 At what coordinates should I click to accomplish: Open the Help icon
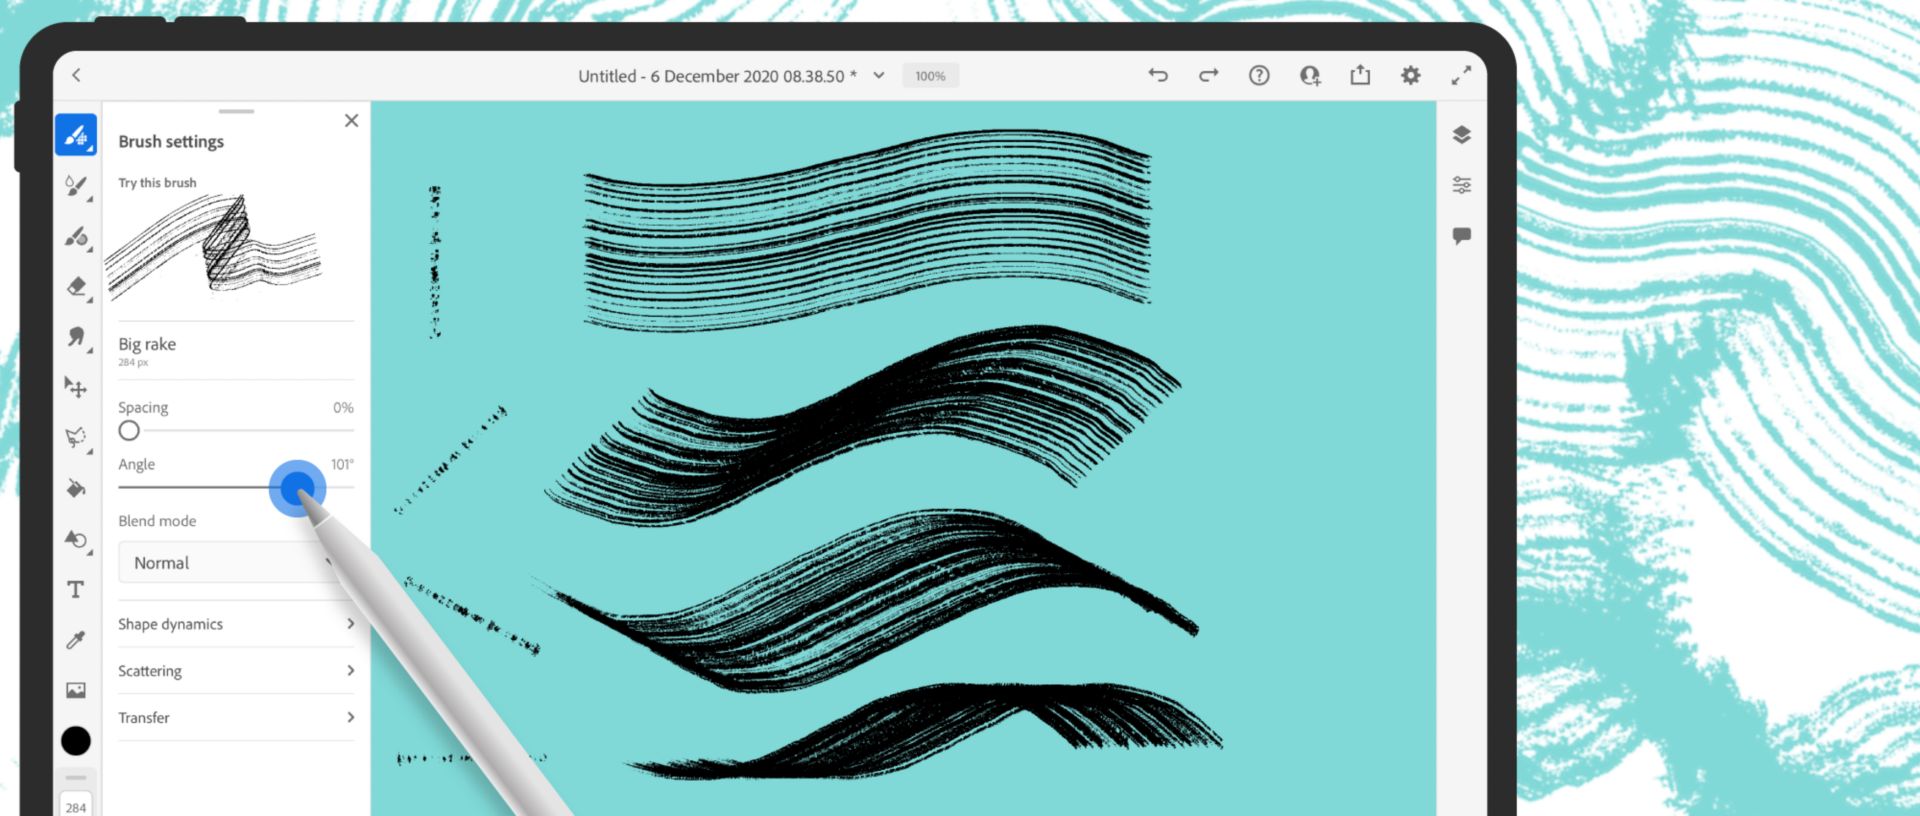coord(1259,75)
